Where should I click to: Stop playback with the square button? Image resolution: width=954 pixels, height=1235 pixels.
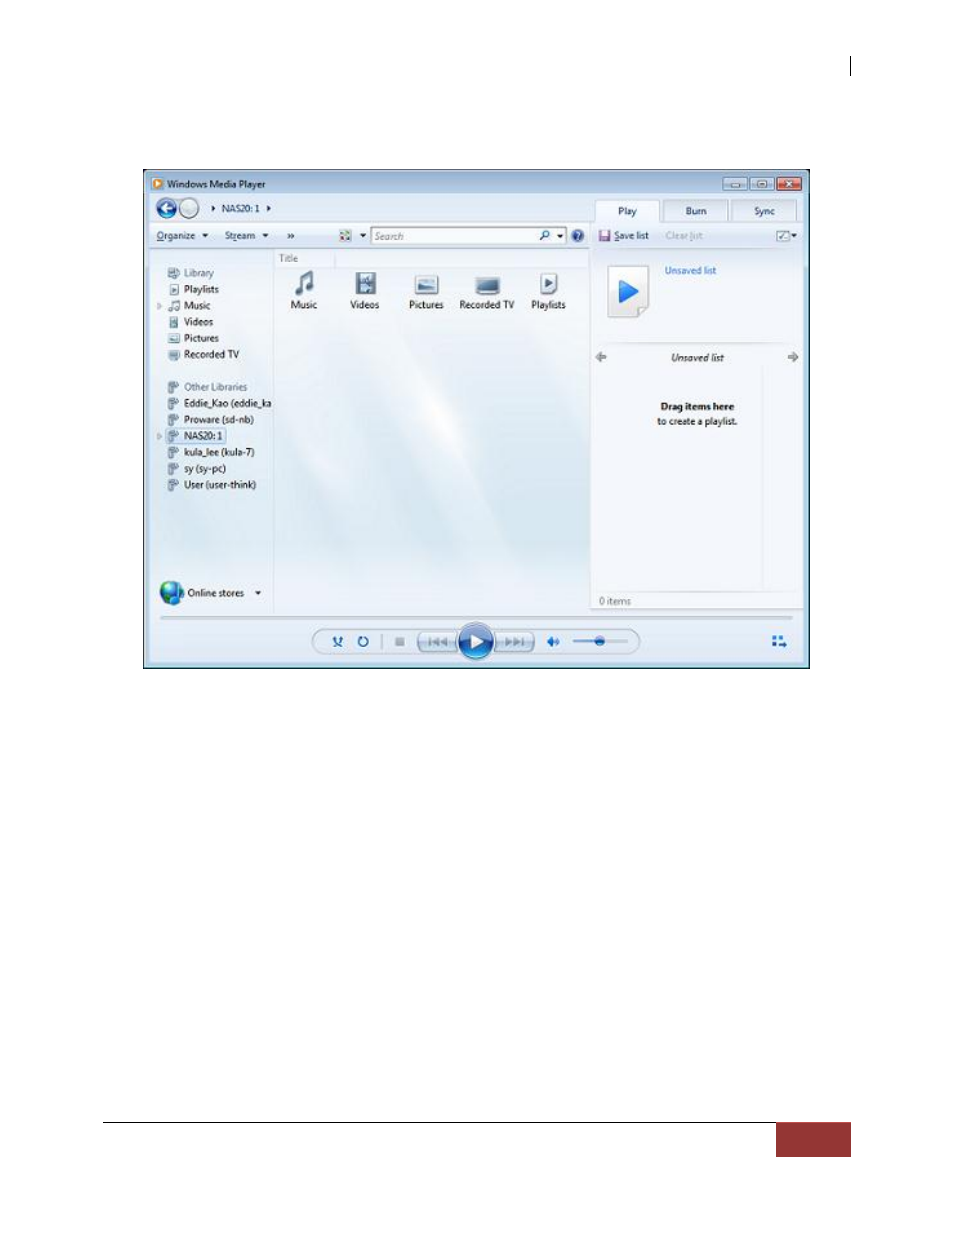point(399,642)
